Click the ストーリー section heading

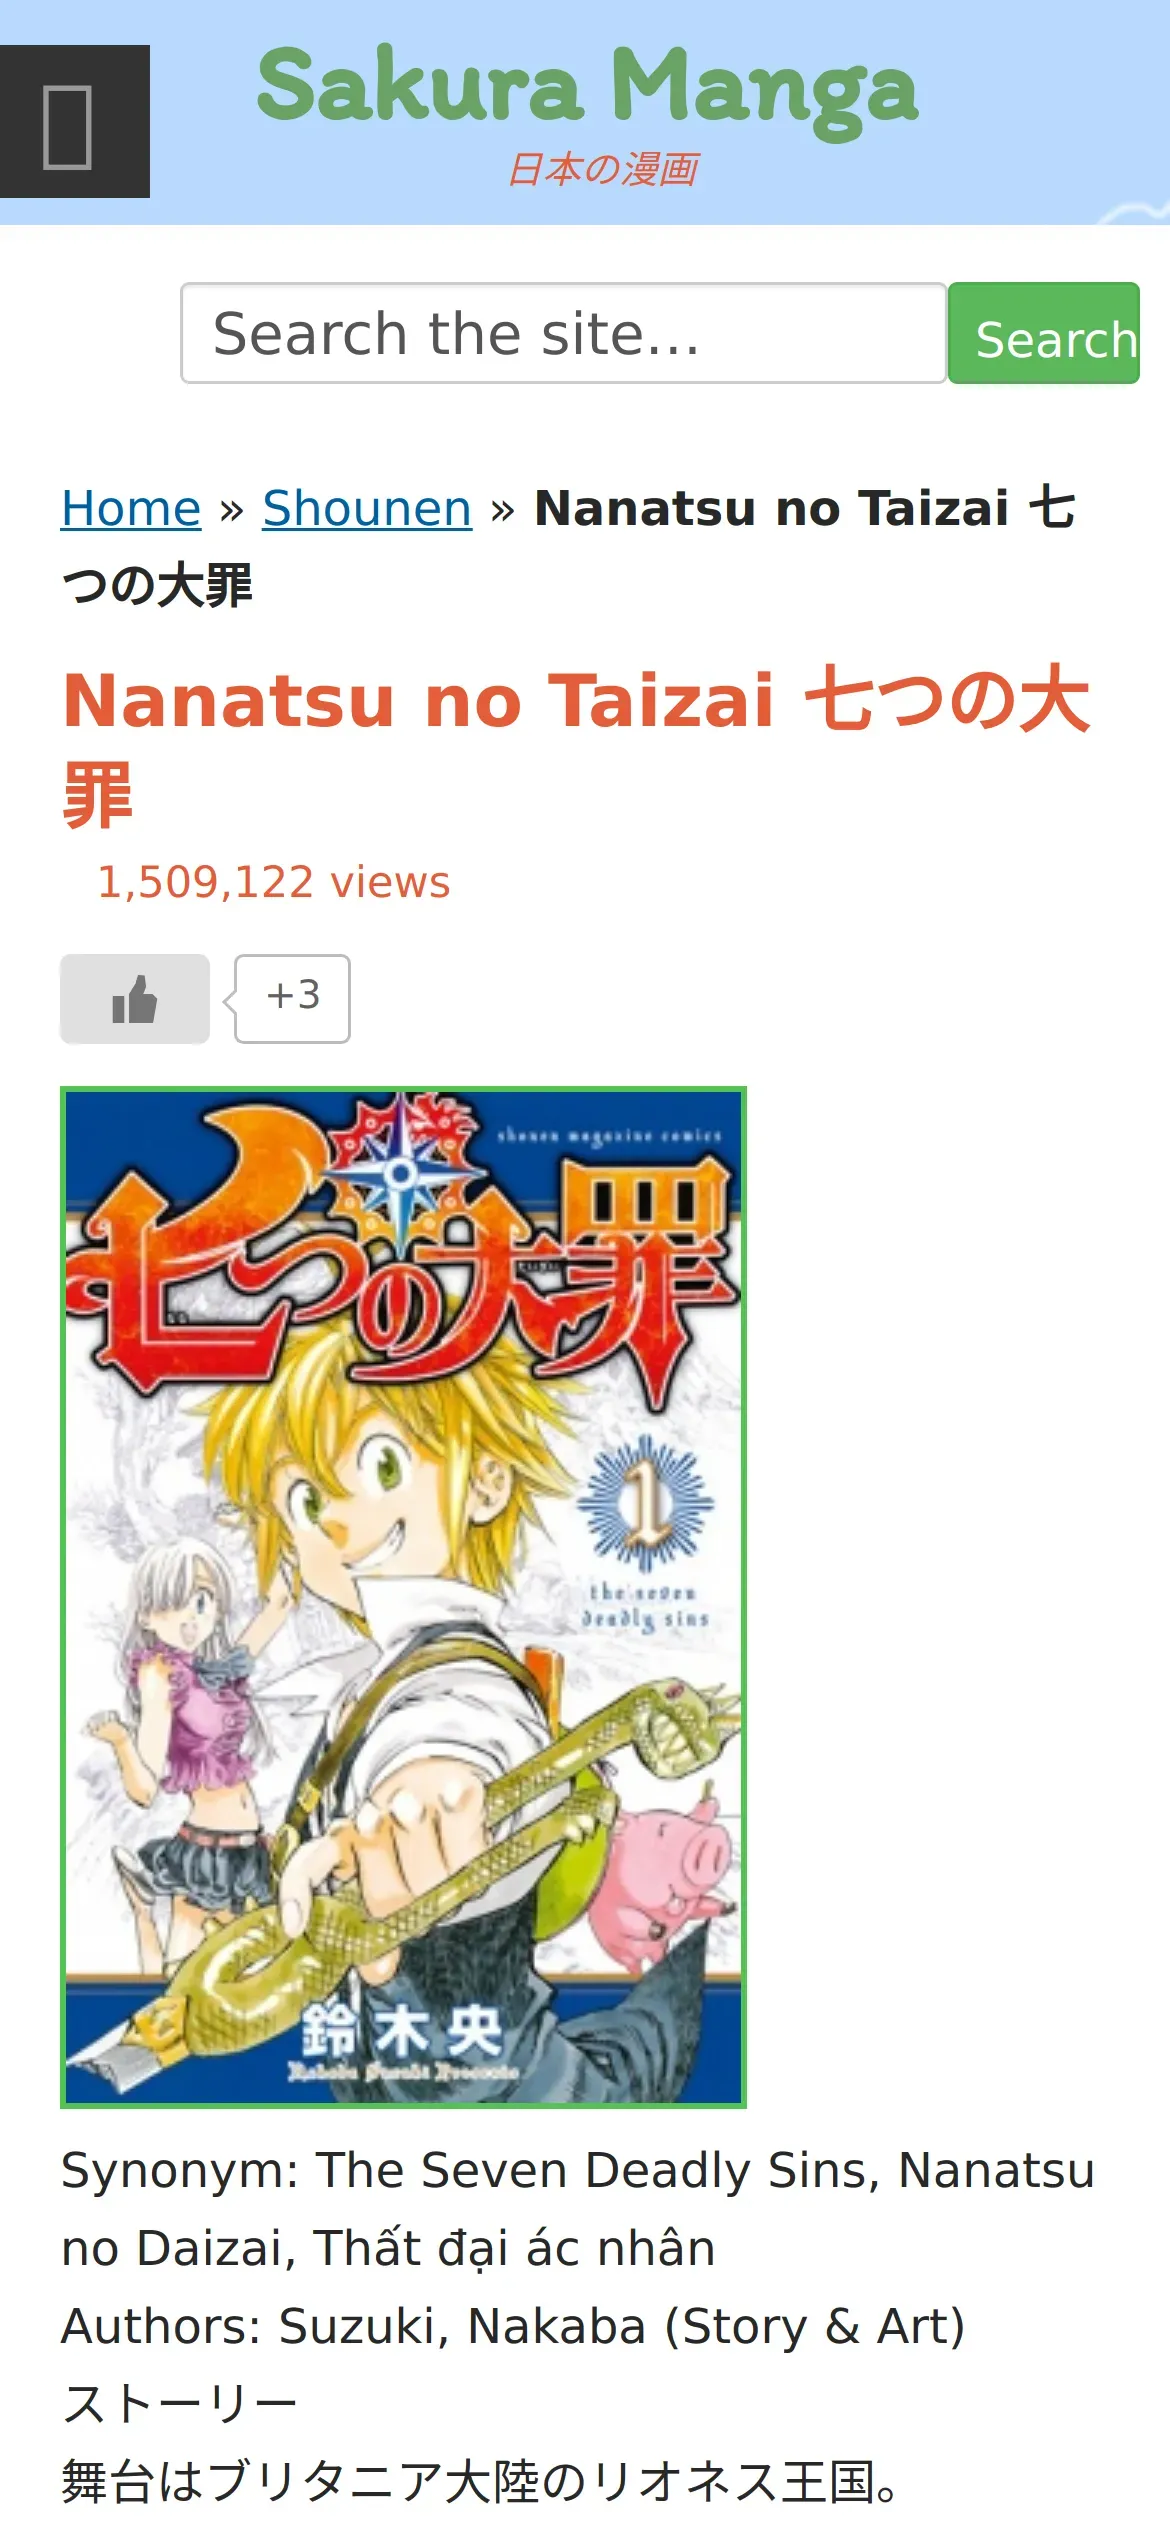pyautogui.click(x=179, y=2404)
